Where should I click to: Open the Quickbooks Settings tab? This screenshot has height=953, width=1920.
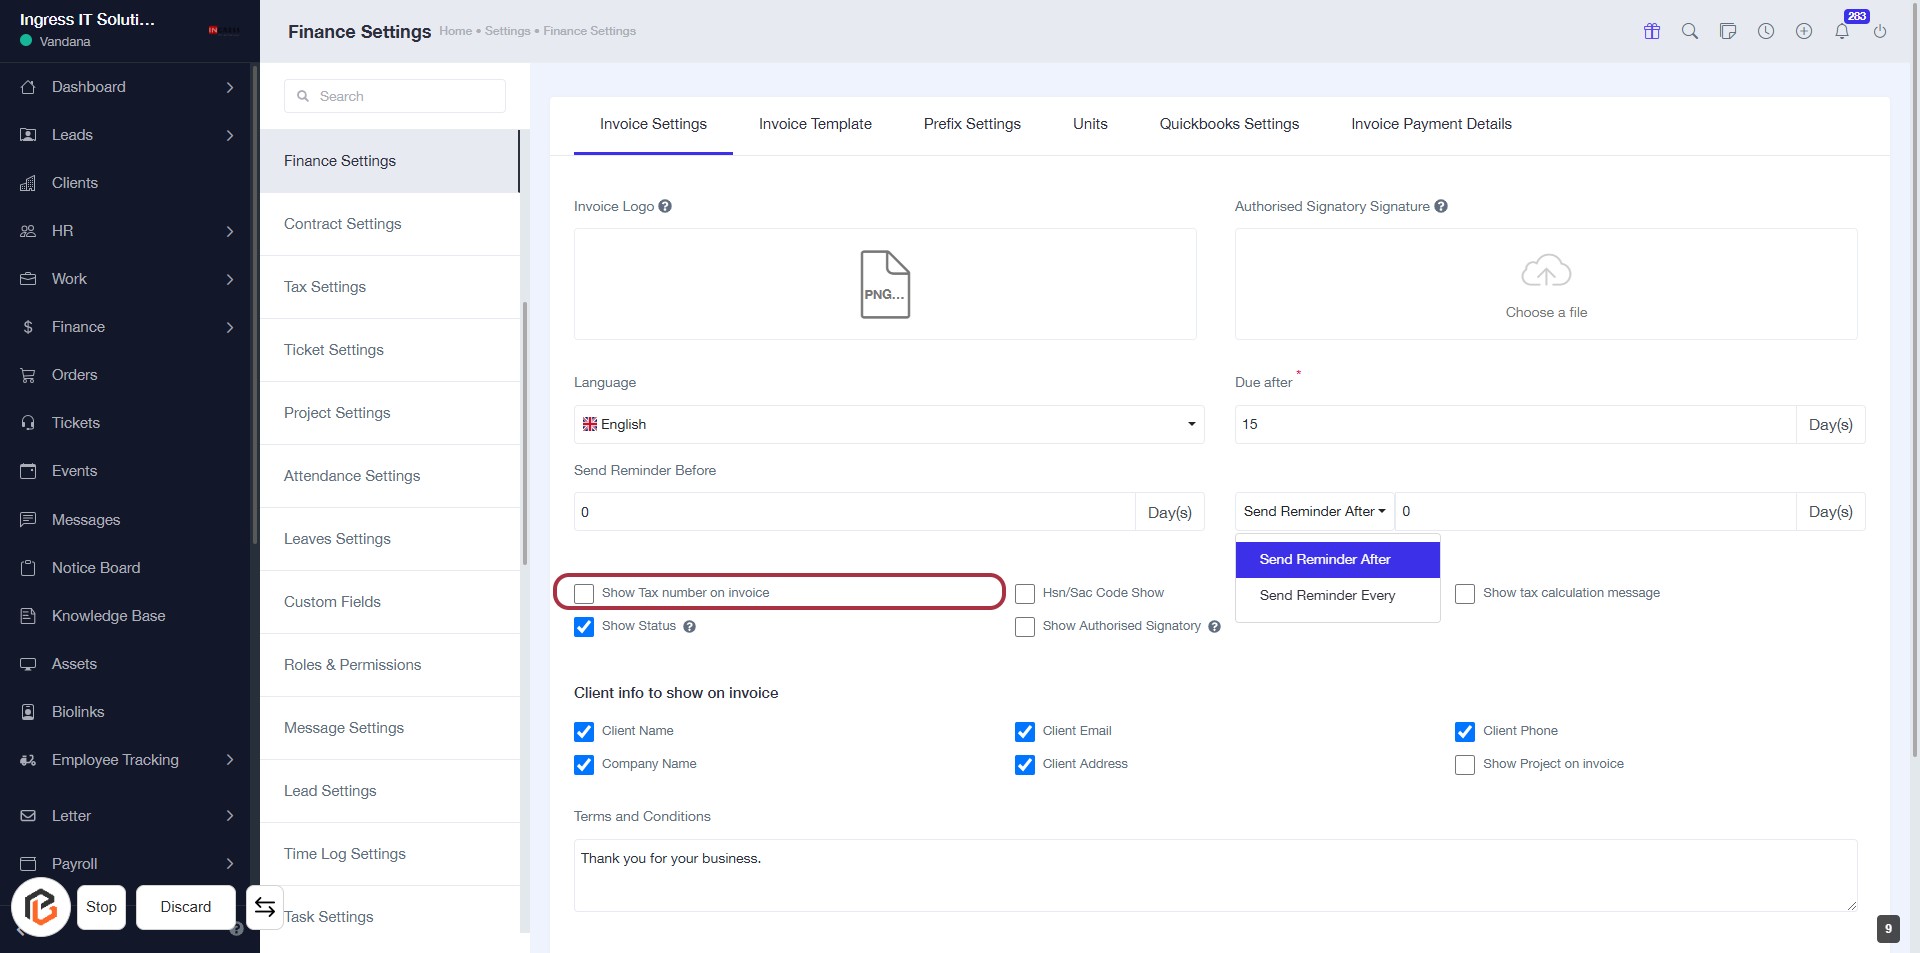(x=1229, y=124)
